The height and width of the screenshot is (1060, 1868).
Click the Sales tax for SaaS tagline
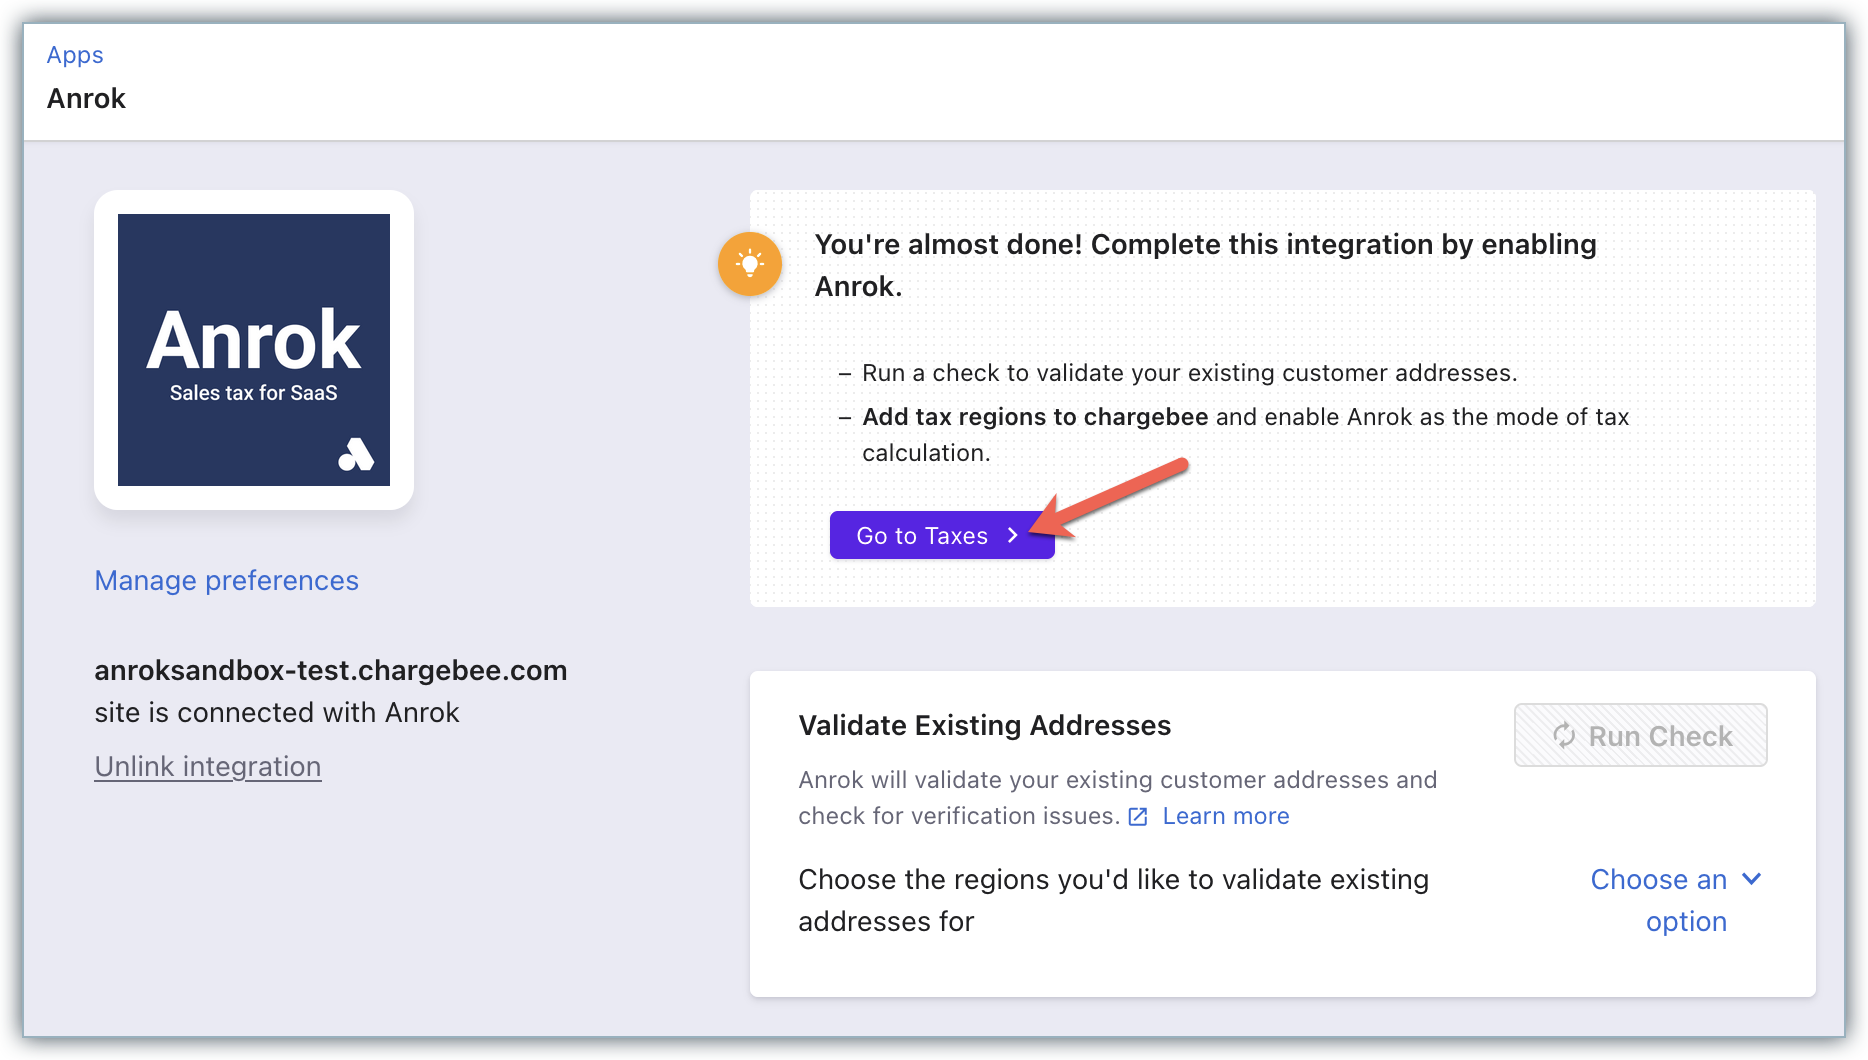click(x=253, y=393)
